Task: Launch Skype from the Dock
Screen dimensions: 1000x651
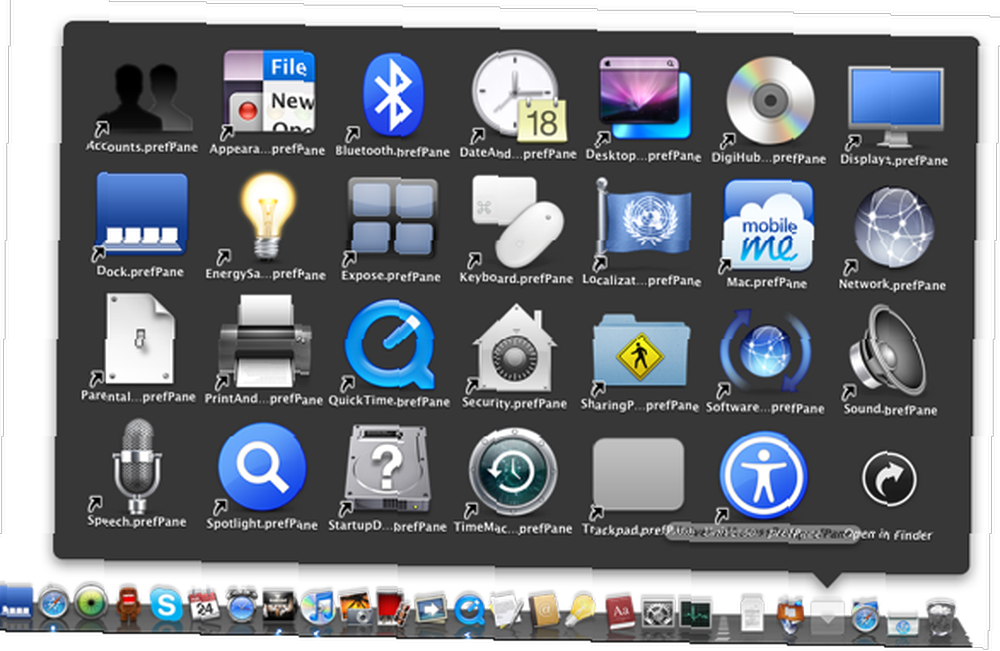Action: (166, 604)
